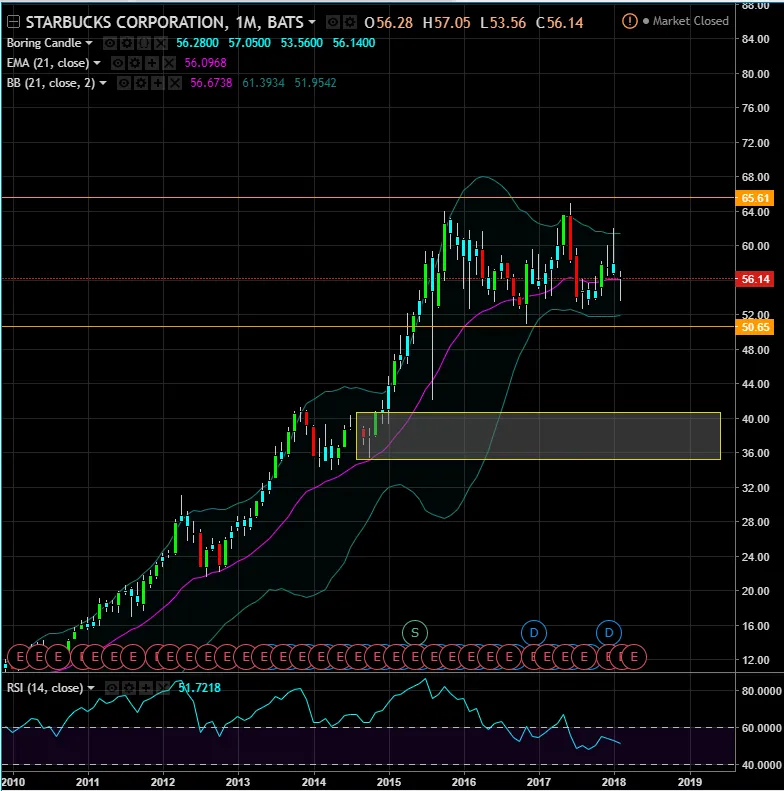Click the RSI (14, close) indicator name

point(45,688)
